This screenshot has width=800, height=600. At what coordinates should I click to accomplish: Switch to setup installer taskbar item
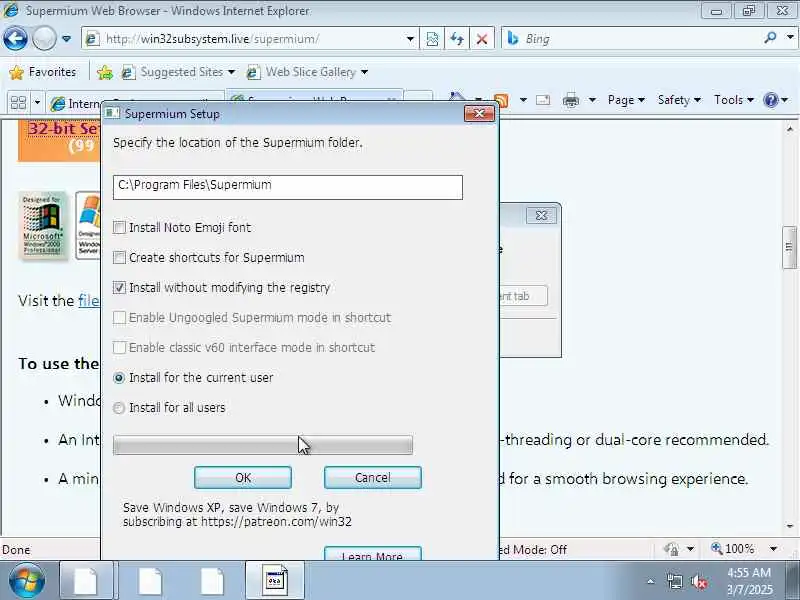[x=276, y=581]
